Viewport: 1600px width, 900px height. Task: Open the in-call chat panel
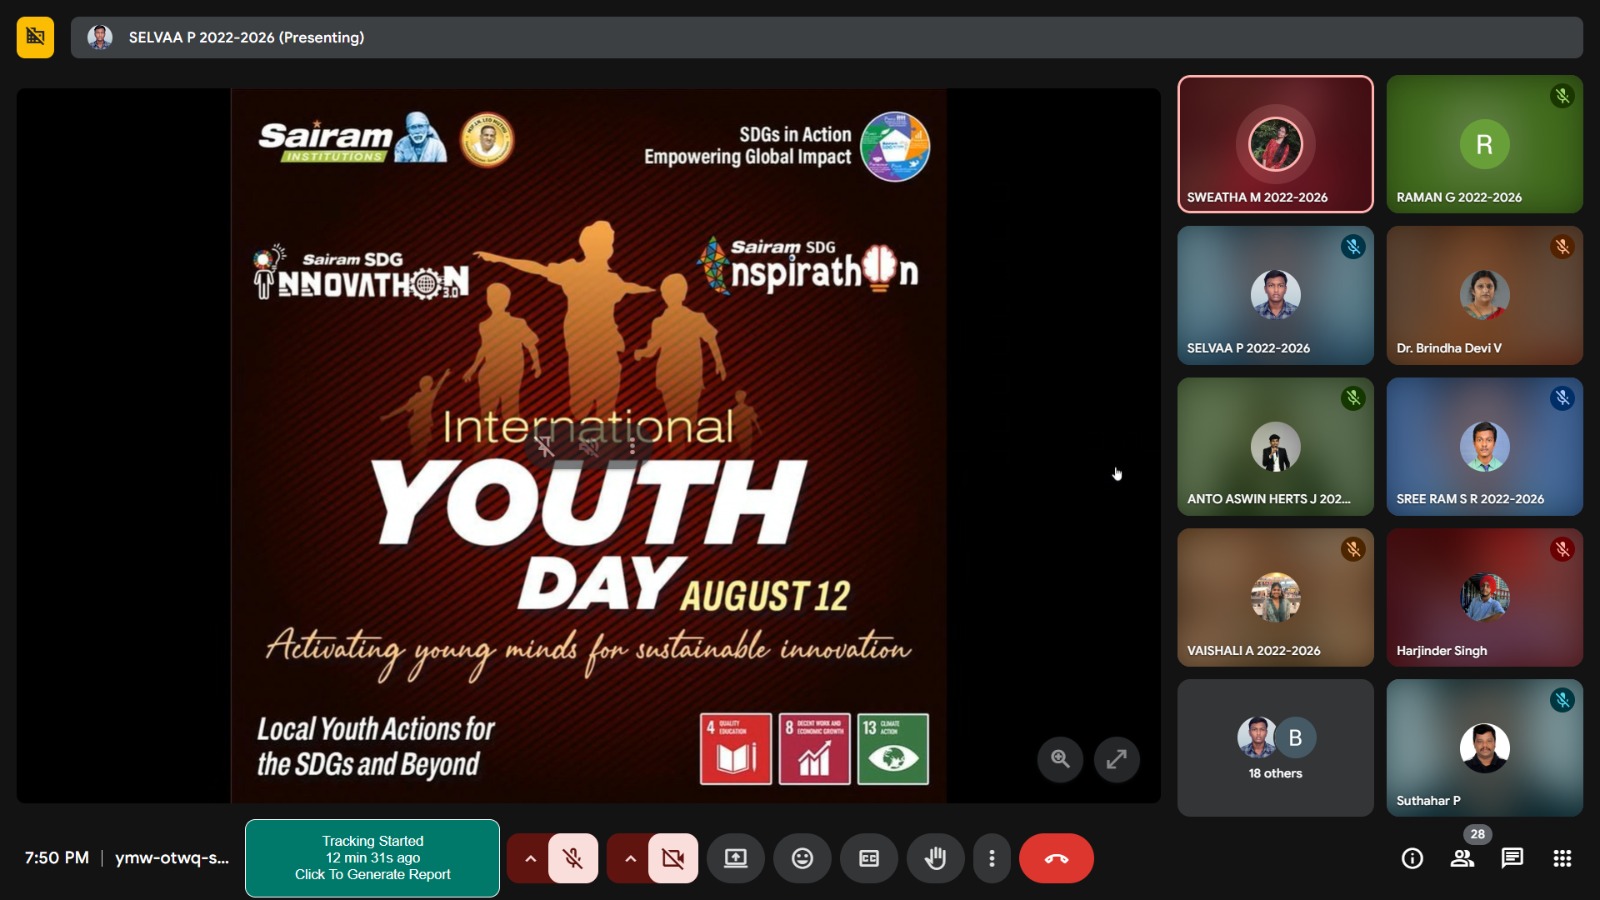pyautogui.click(x=1512, y=858)
